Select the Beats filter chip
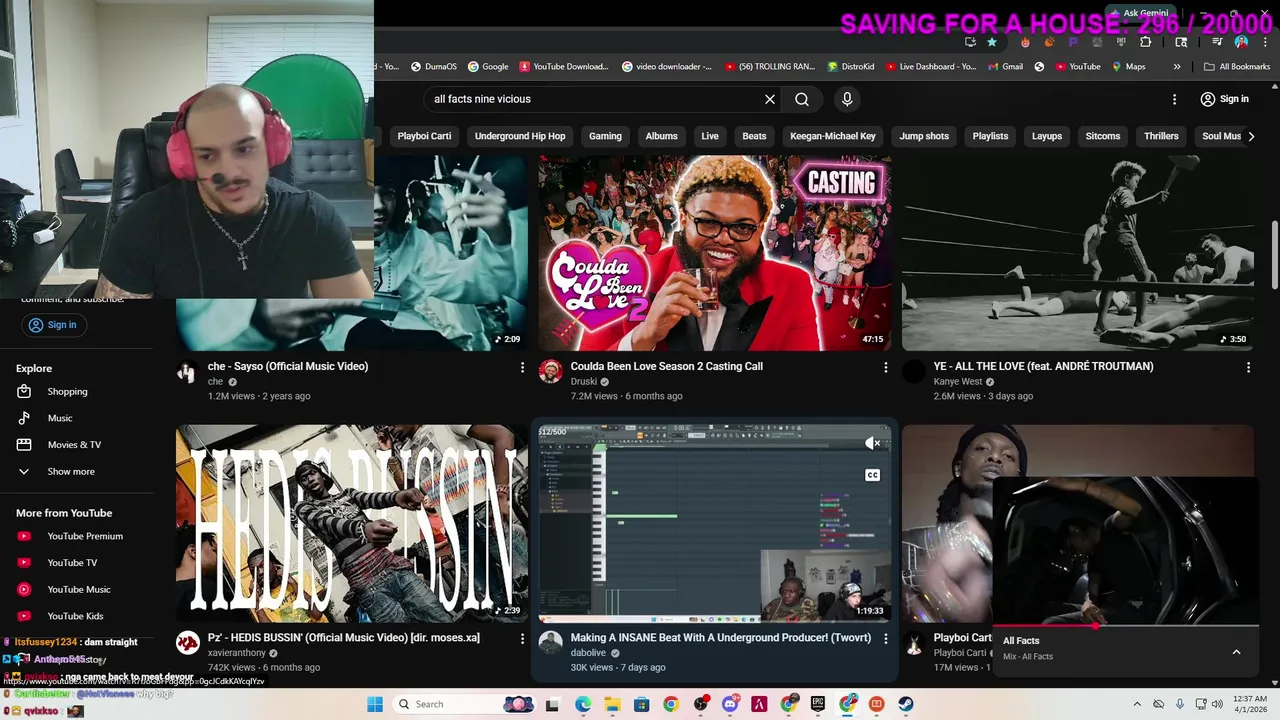 754,136
